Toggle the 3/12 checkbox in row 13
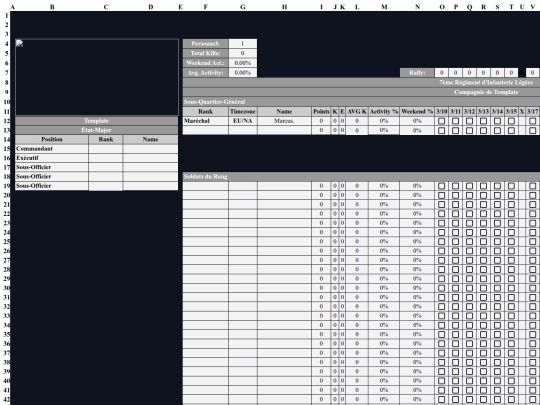Screen dimensions: 540x405 coord(469,130)
